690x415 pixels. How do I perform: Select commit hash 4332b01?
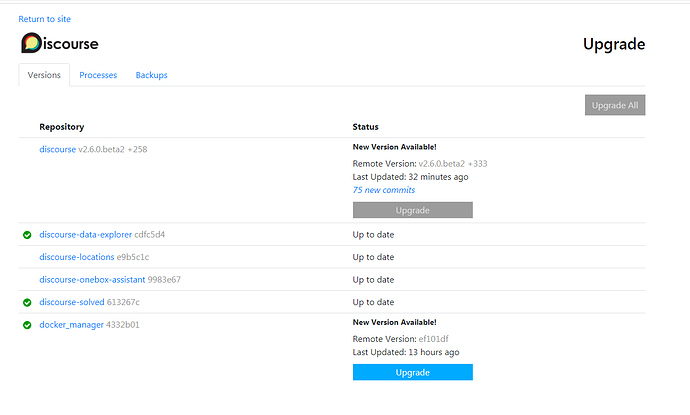(x=123, y=325)
